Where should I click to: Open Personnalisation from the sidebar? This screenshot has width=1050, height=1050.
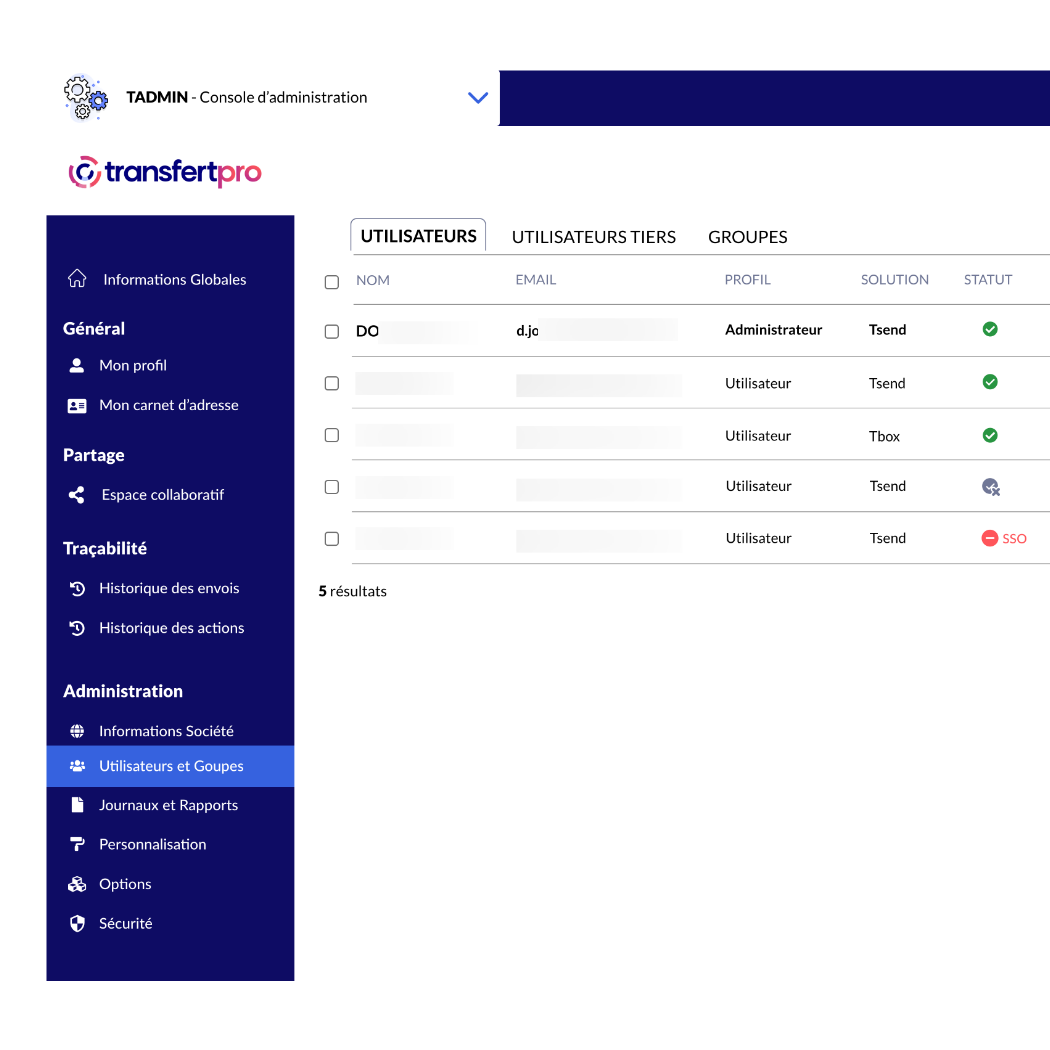[153, 843]
